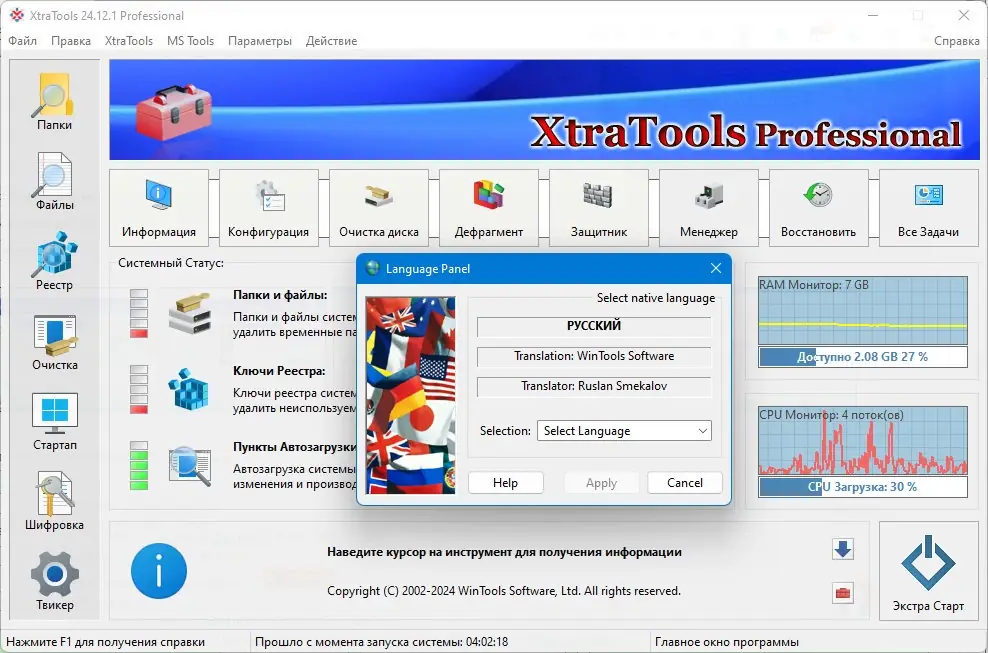
Task: Click the Экстра Старт power button
Action: point(928,572)
